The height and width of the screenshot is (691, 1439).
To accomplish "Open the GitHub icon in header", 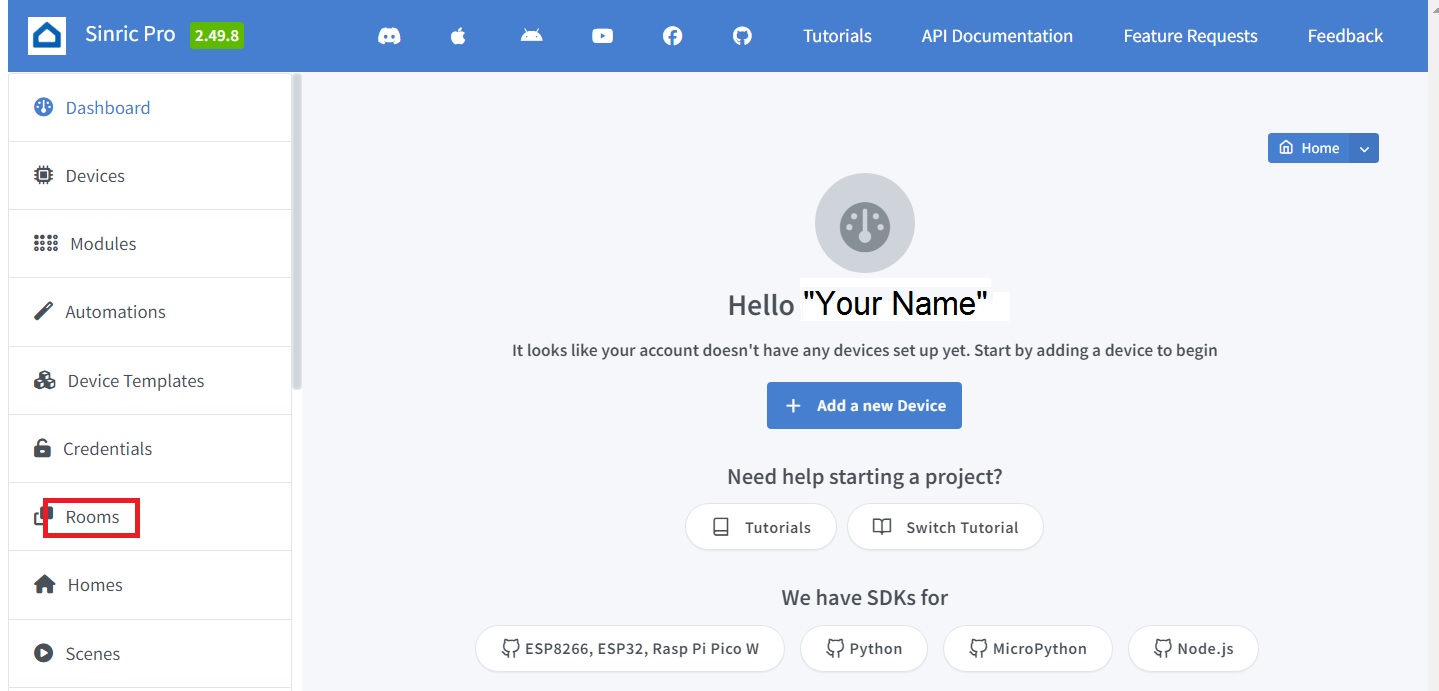I will 742,36.
